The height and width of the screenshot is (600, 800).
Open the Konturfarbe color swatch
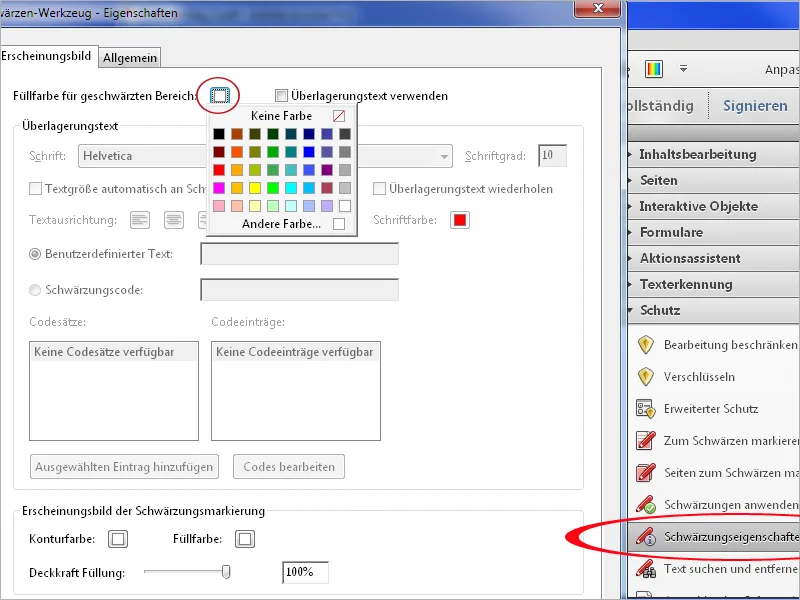[118, 539]
